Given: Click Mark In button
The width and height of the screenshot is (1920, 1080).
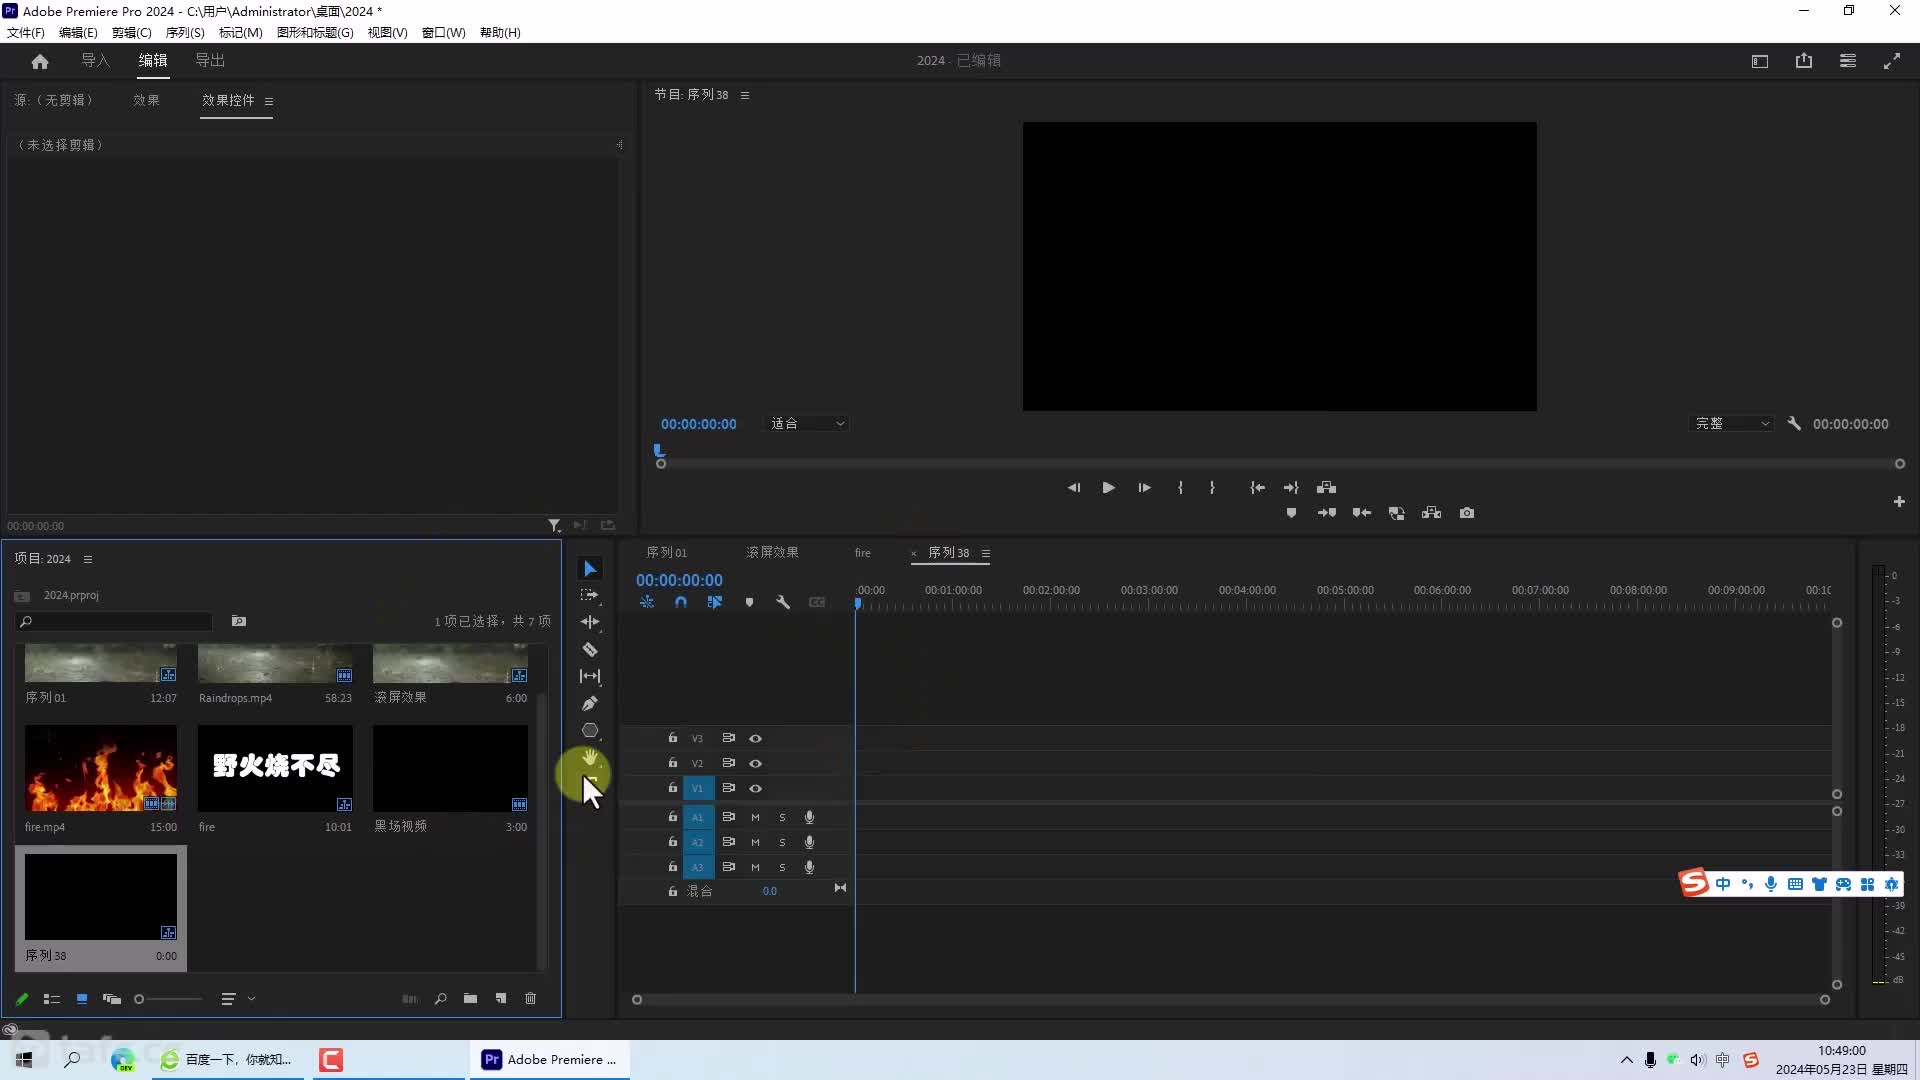Looking at the screenshot, I should coord(1181,488).
